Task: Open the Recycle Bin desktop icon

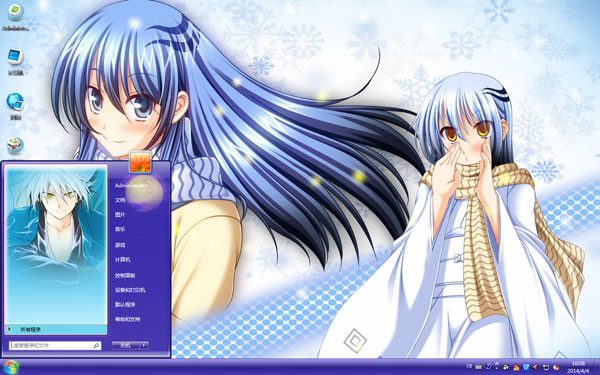Action: [x=16, y=145]
